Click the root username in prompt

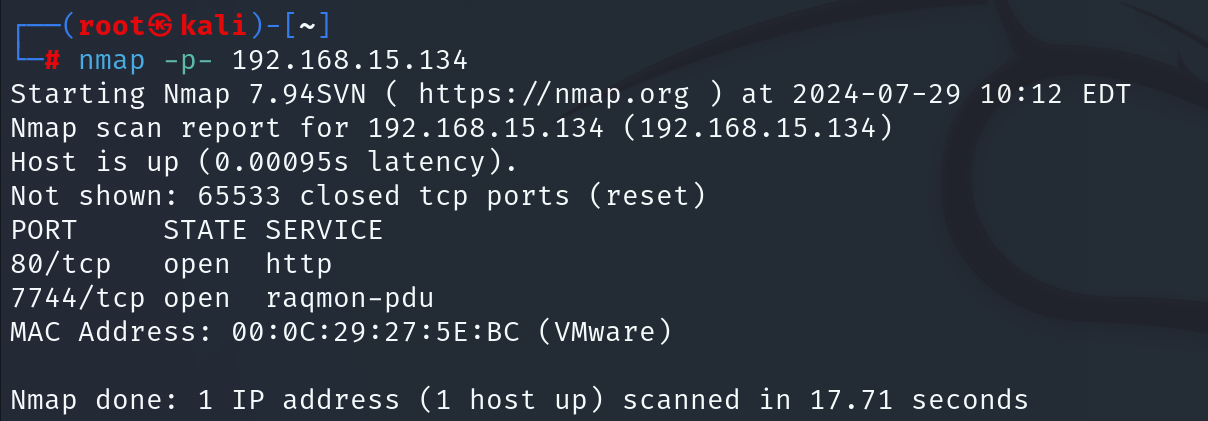(110, 24)
